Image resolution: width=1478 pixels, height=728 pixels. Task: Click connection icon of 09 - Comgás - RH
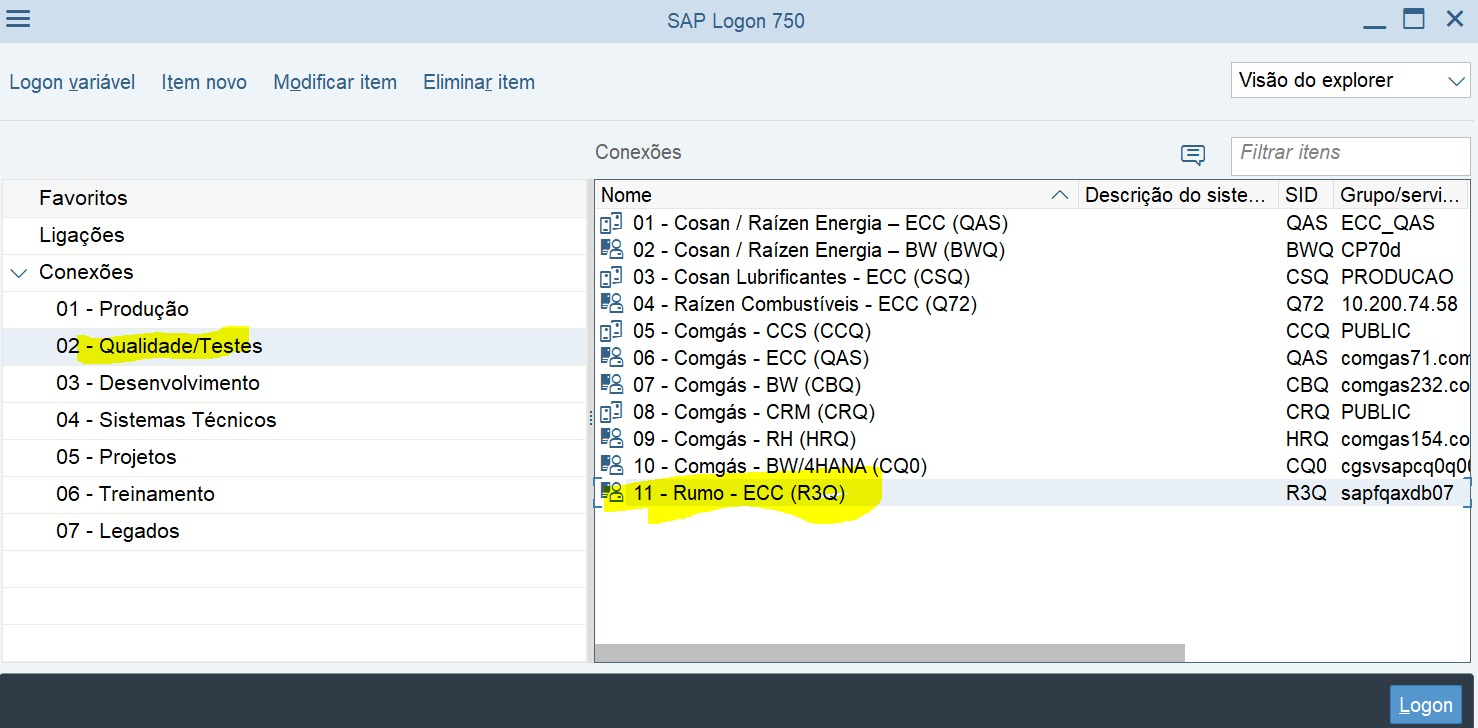tap(611, 439)
